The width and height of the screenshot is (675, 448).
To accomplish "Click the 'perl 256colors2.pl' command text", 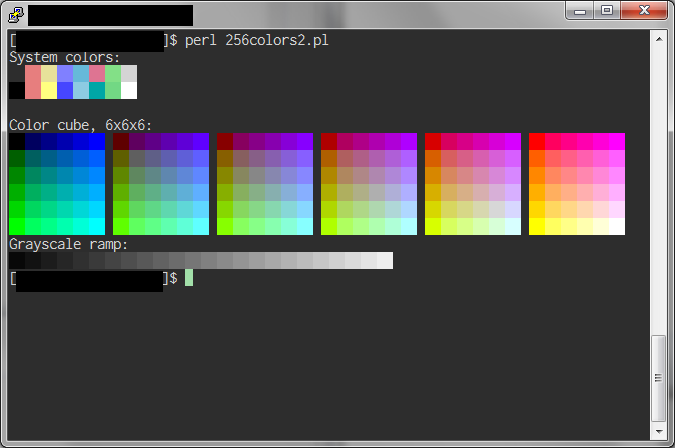I will coord(257,40).
